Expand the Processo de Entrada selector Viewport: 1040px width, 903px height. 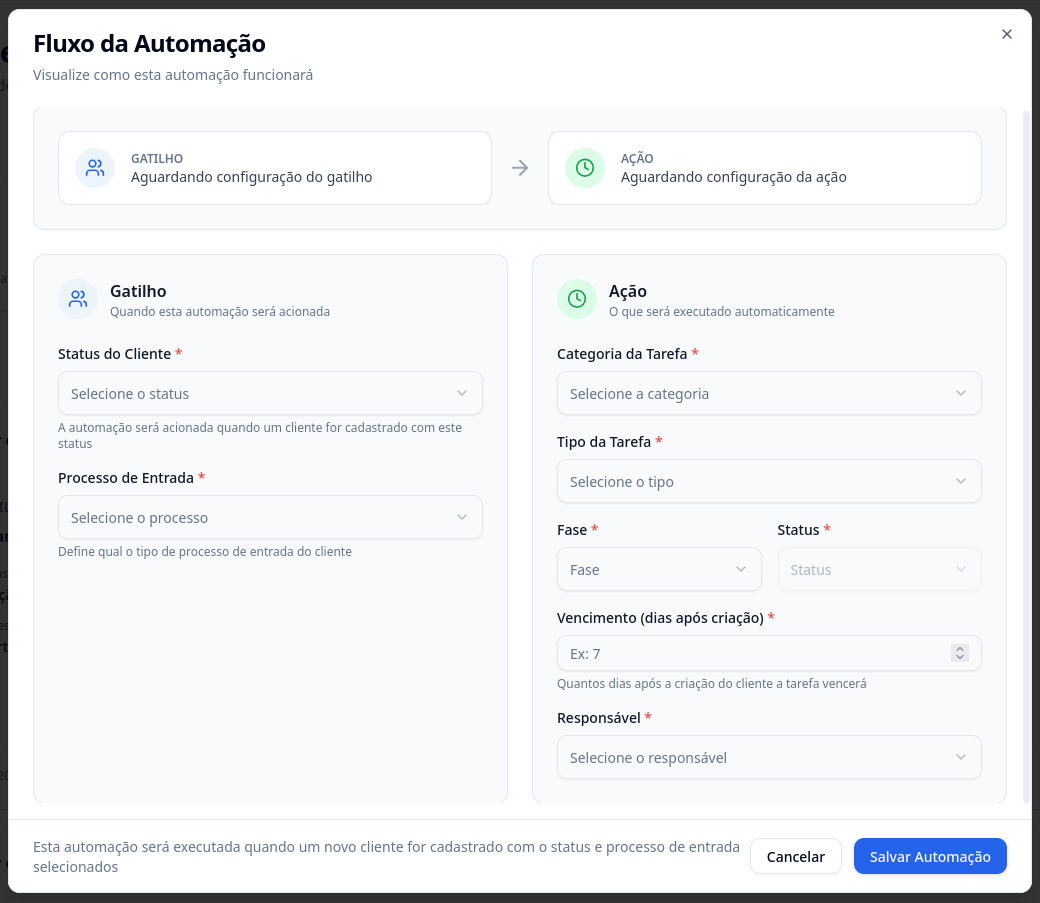(x=270, y=518)
